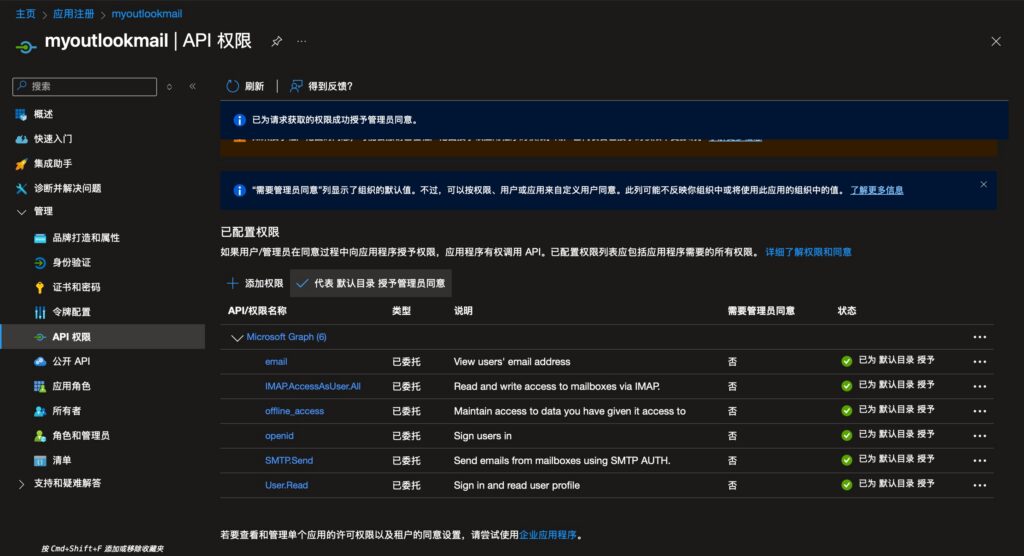The image size is (1024, 556).
Task: Pin the myoutlookmail page using pin icon
Action: [x=277, y=41]
